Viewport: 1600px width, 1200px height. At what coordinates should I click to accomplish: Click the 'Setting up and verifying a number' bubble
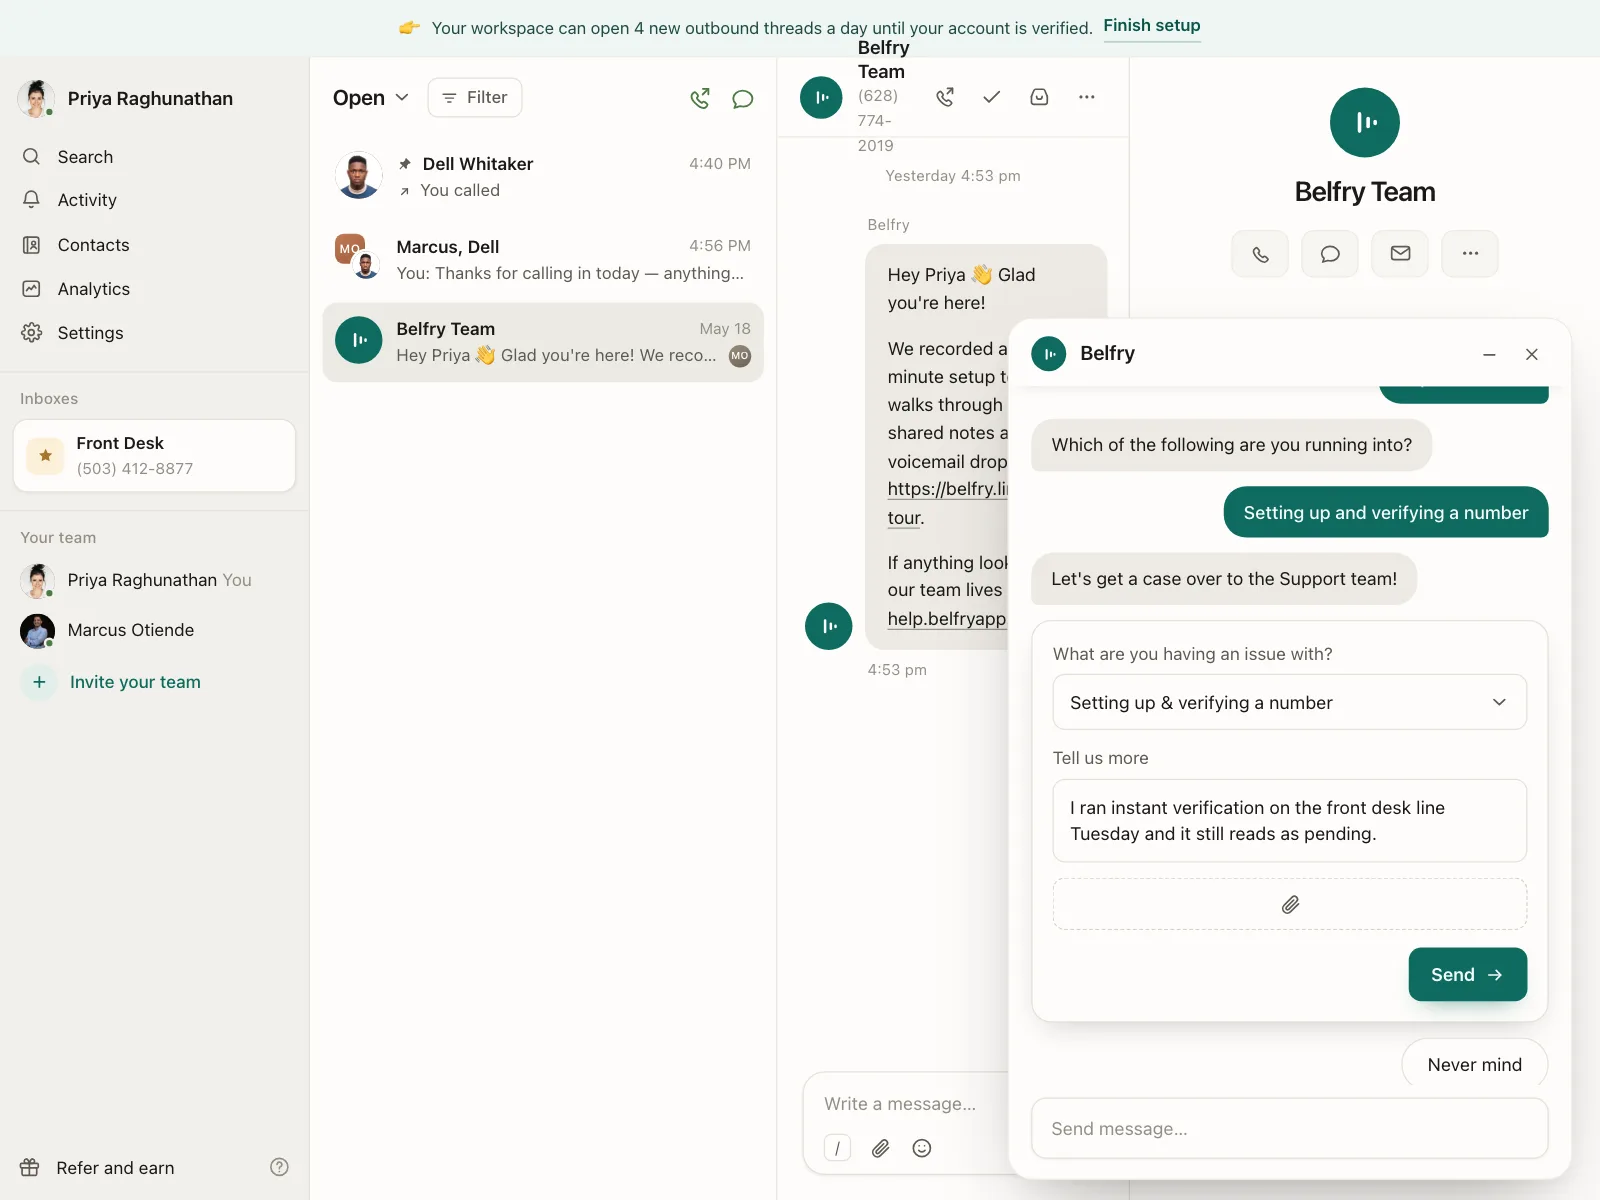click(x=1386, y=513)
